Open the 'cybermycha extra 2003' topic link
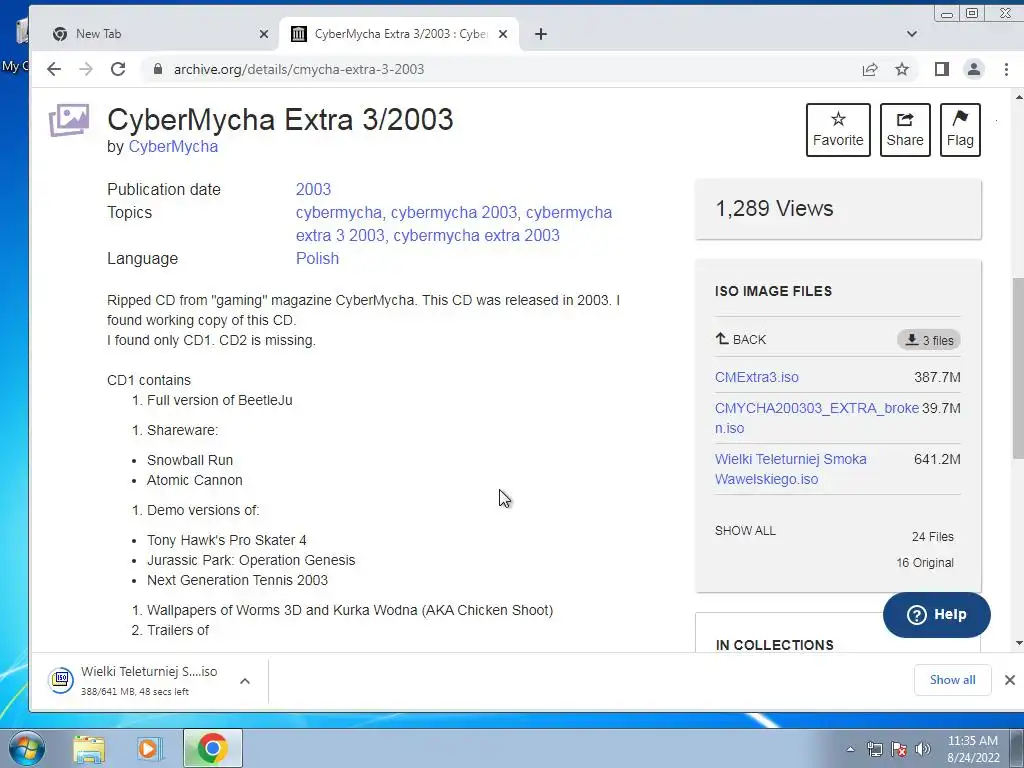Image resolution: width=1024 pixels, height=768 pixels. 476,235
